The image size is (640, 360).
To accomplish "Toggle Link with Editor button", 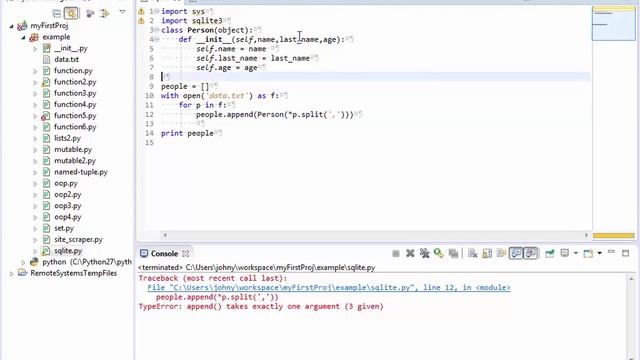I will coord(71,13).
